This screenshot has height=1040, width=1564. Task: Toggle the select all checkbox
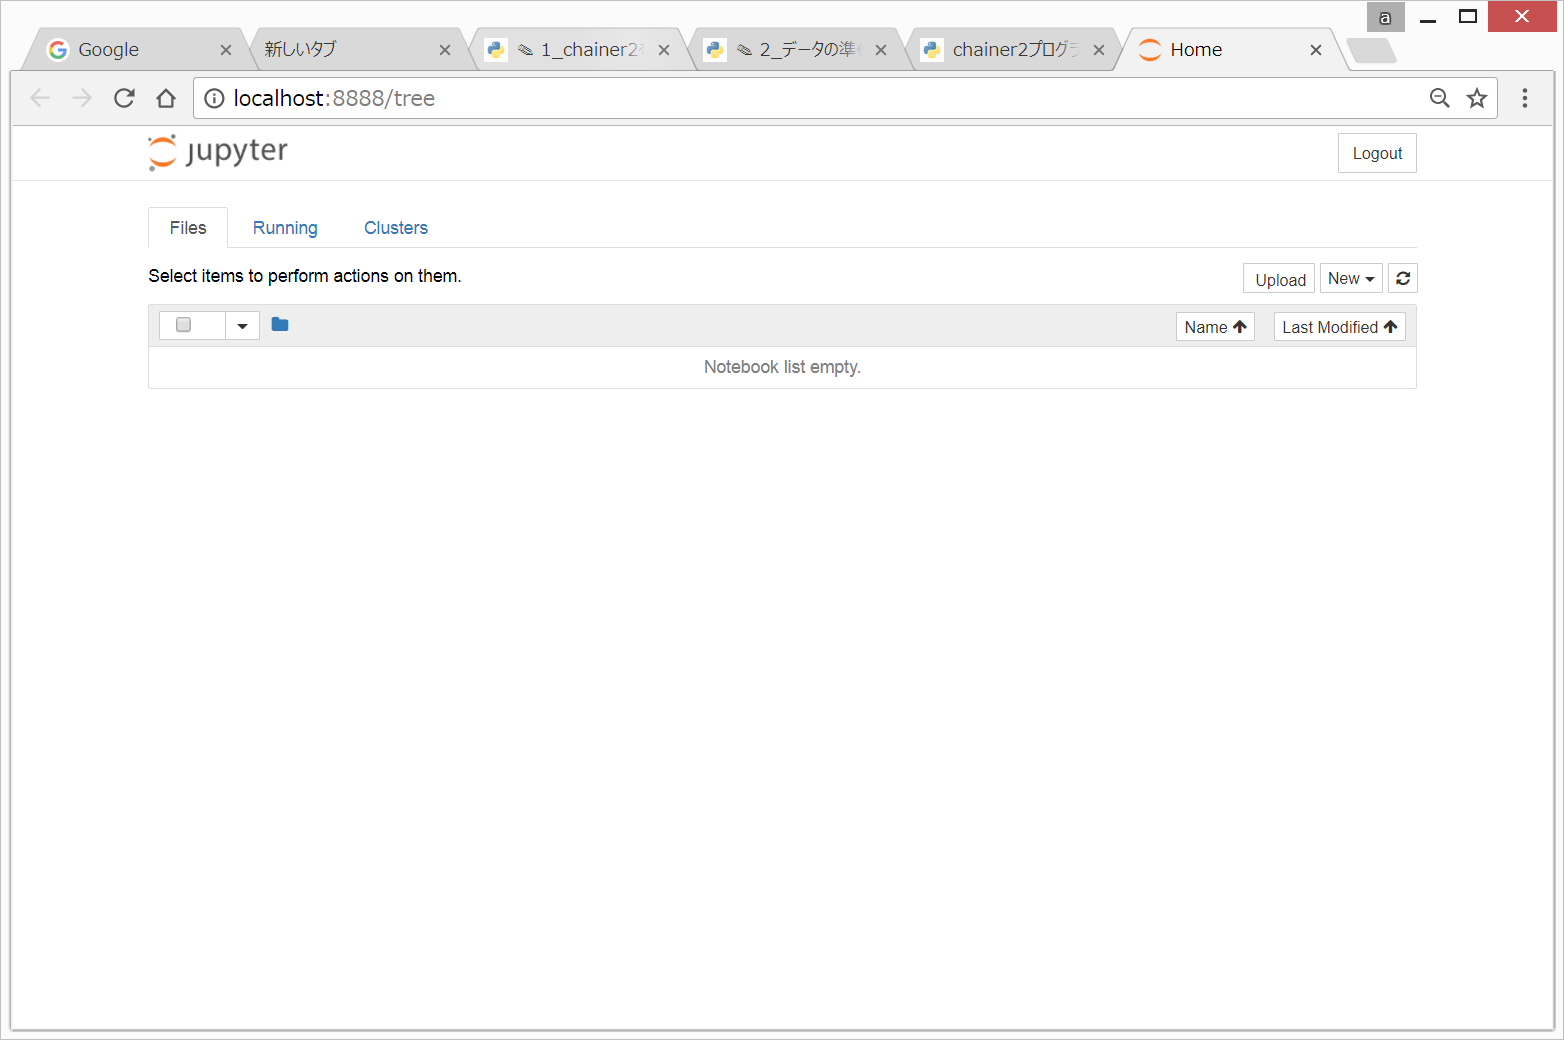pyautogui.click(x=183, y=325)
